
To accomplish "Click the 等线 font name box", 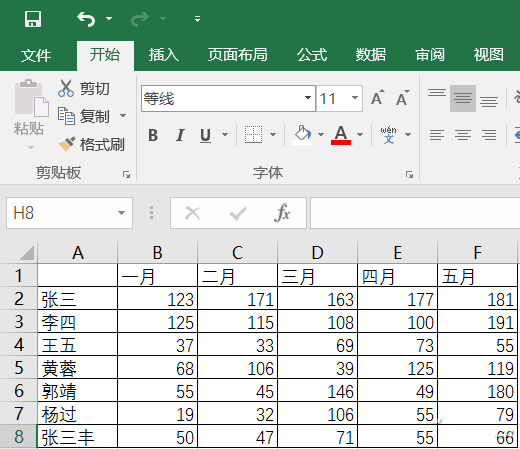I will [x=221, y=99].
